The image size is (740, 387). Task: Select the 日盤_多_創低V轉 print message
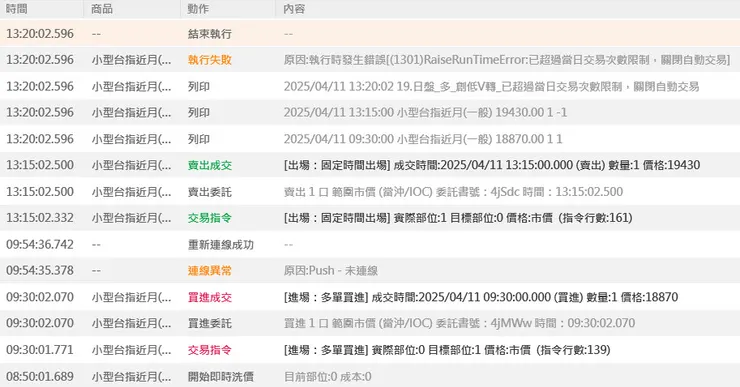[491, 86]
